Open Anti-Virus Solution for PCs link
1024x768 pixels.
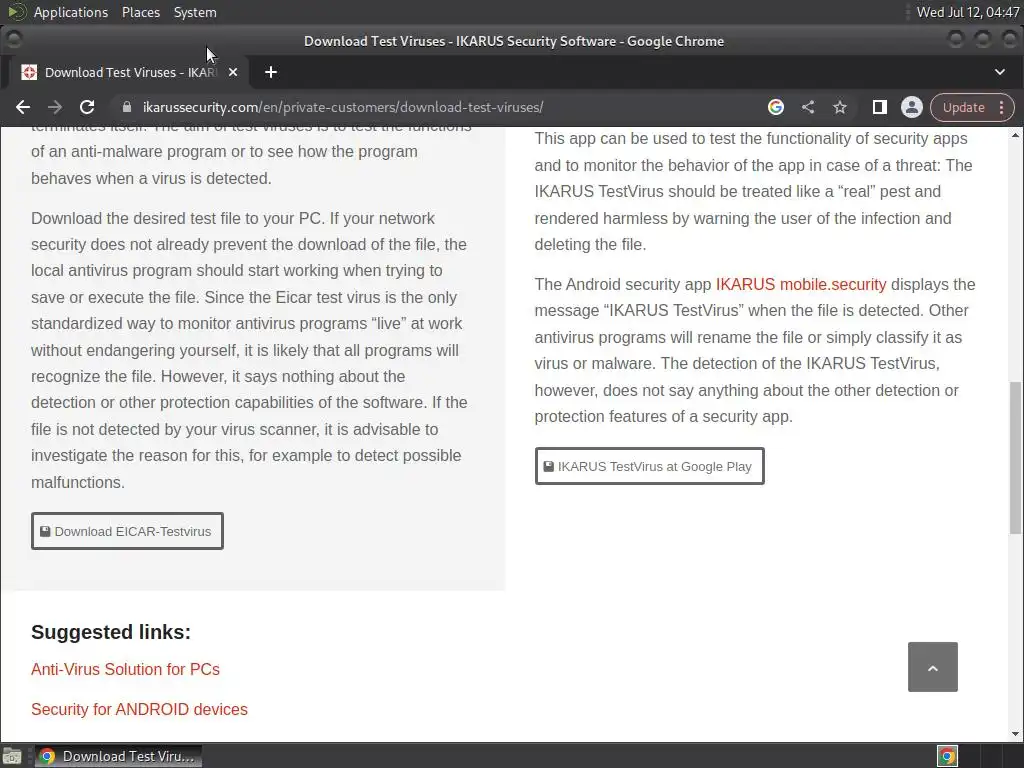(x=125, y=669)
